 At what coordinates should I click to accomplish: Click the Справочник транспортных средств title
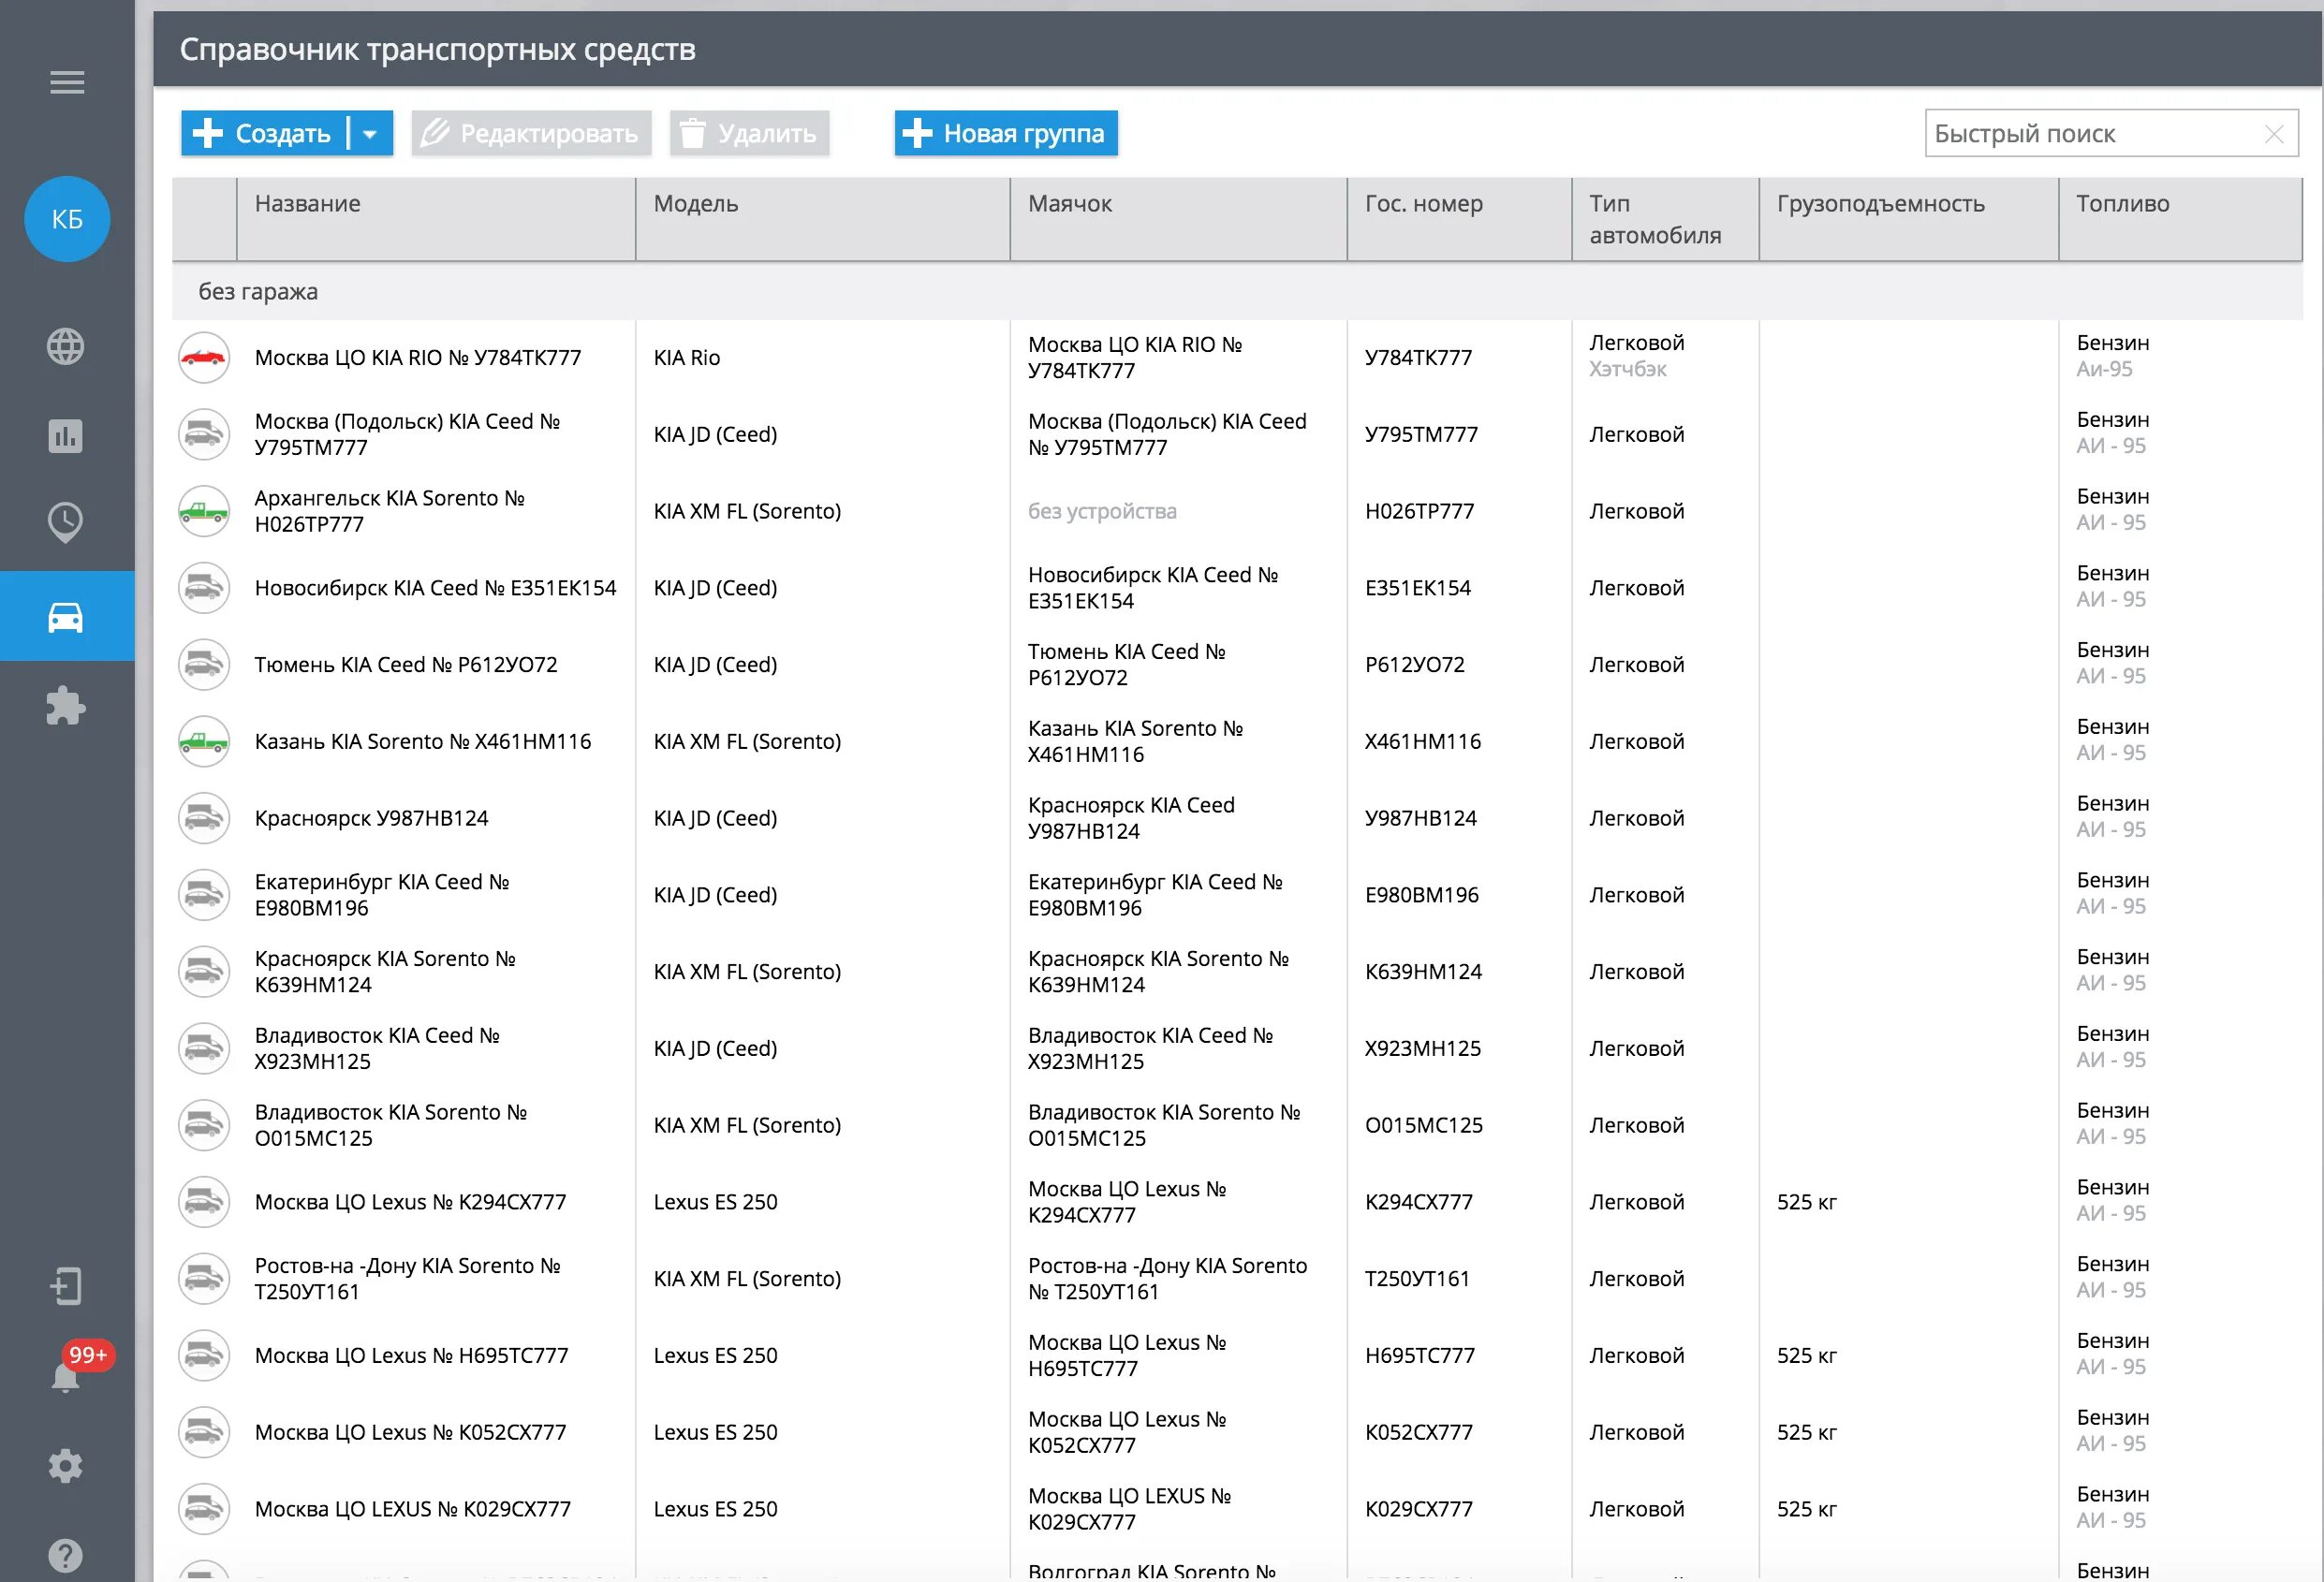pyautogui.click(x=437, y=49)
